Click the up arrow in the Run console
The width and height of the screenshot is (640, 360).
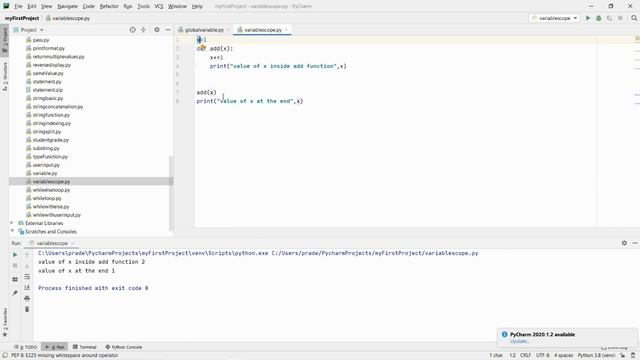(27, 254)
